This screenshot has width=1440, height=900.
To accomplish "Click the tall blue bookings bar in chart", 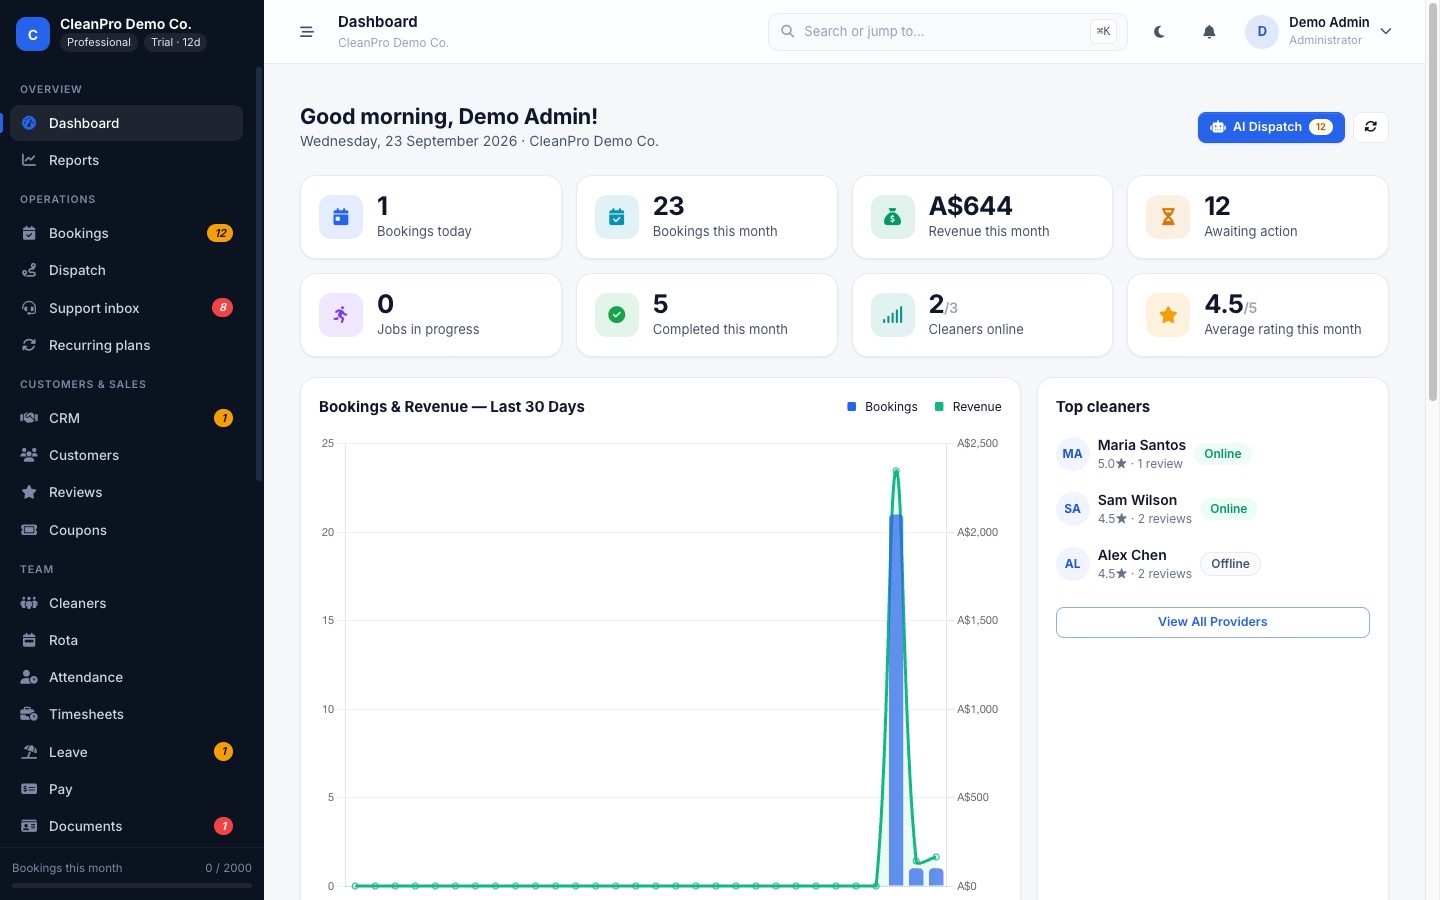I will [x=896, y=700].
